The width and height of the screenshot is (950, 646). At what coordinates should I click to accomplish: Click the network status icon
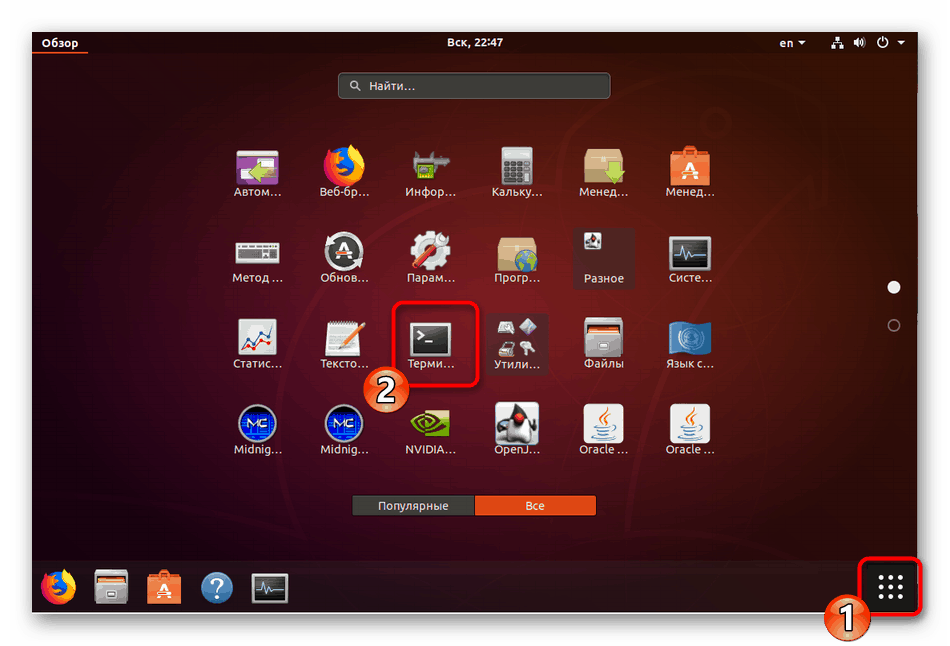pyautogui.click(x=837, y=42)
